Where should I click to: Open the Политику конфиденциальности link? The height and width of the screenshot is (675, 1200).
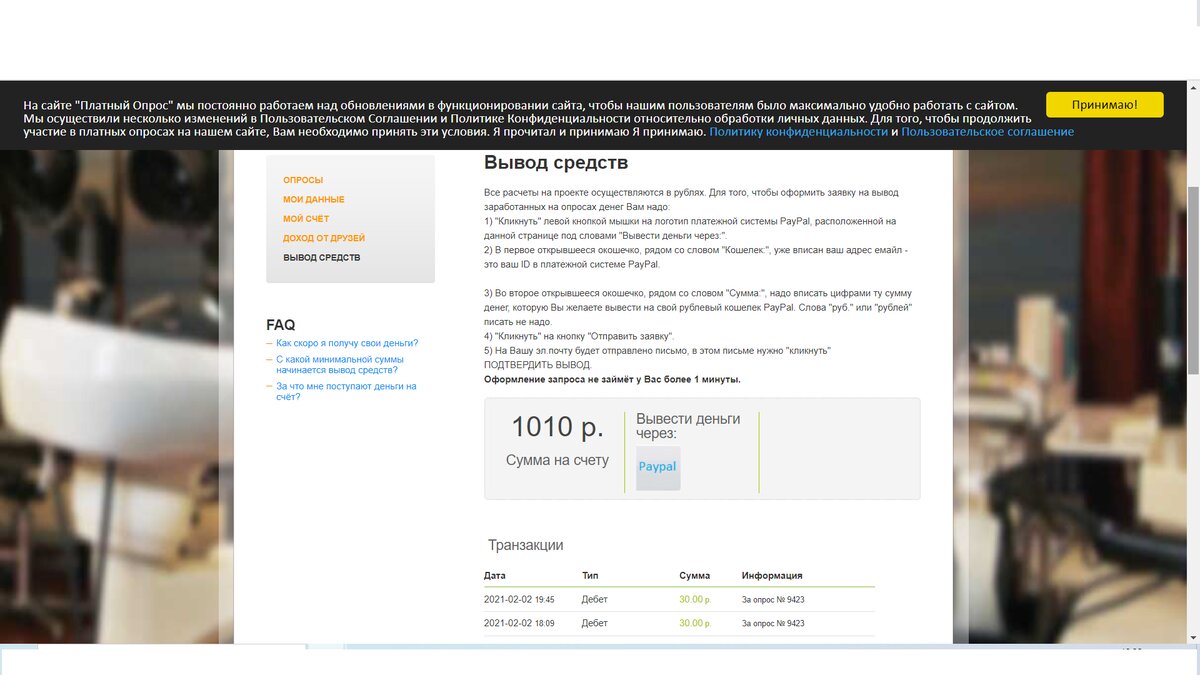799,132
